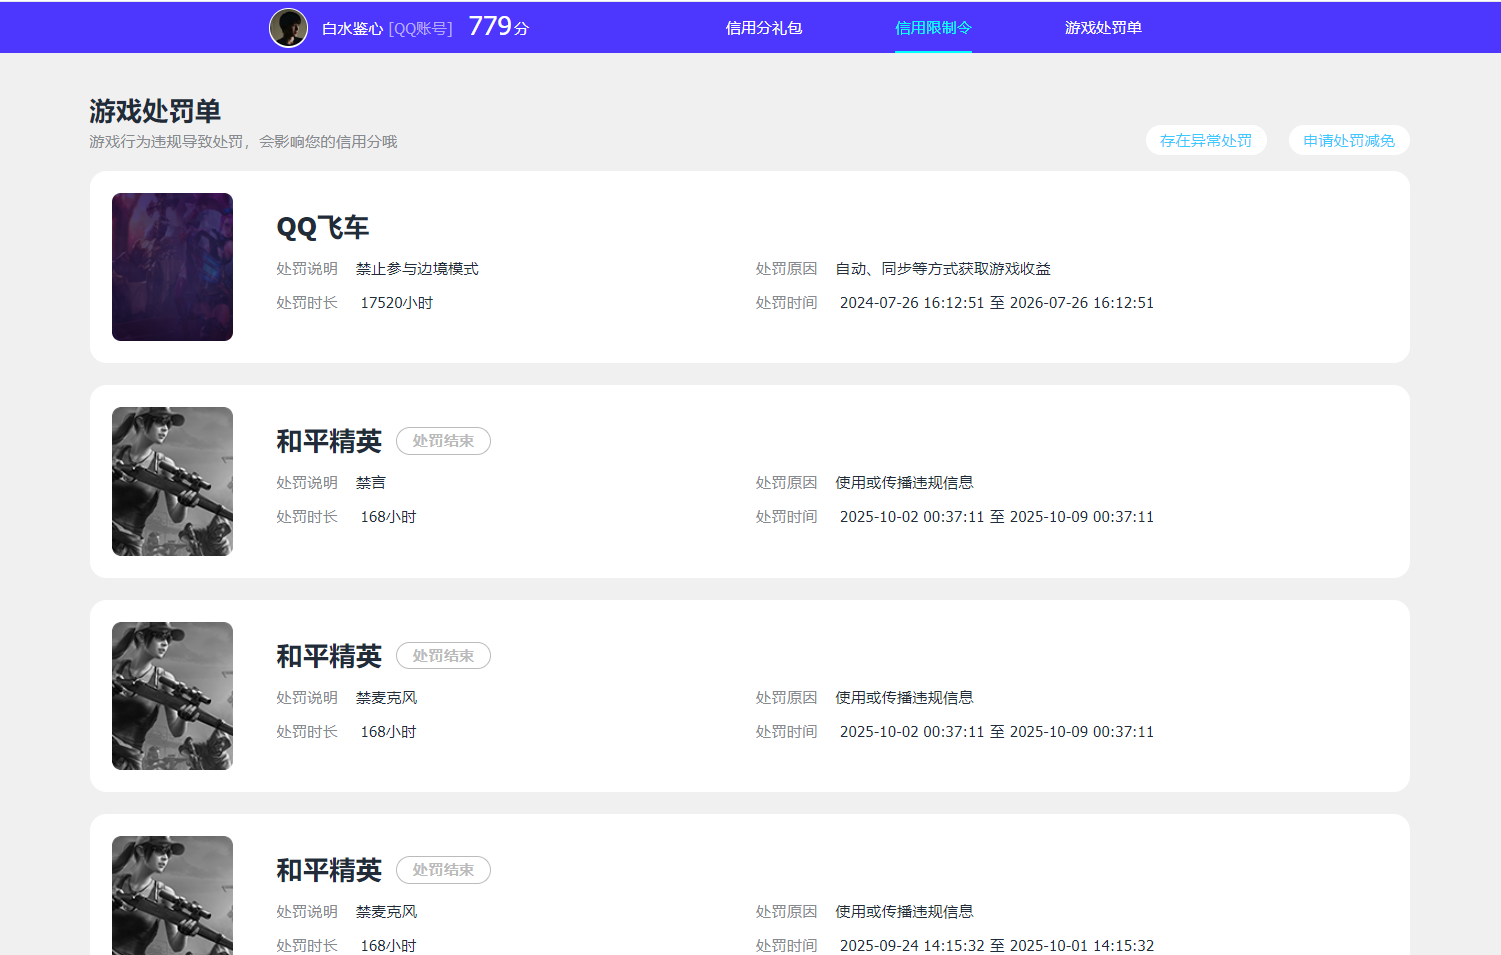Click the 禁麦克风 penalty description text
The width and height of the screenshot is (1501, 955).
pos(385,697)
